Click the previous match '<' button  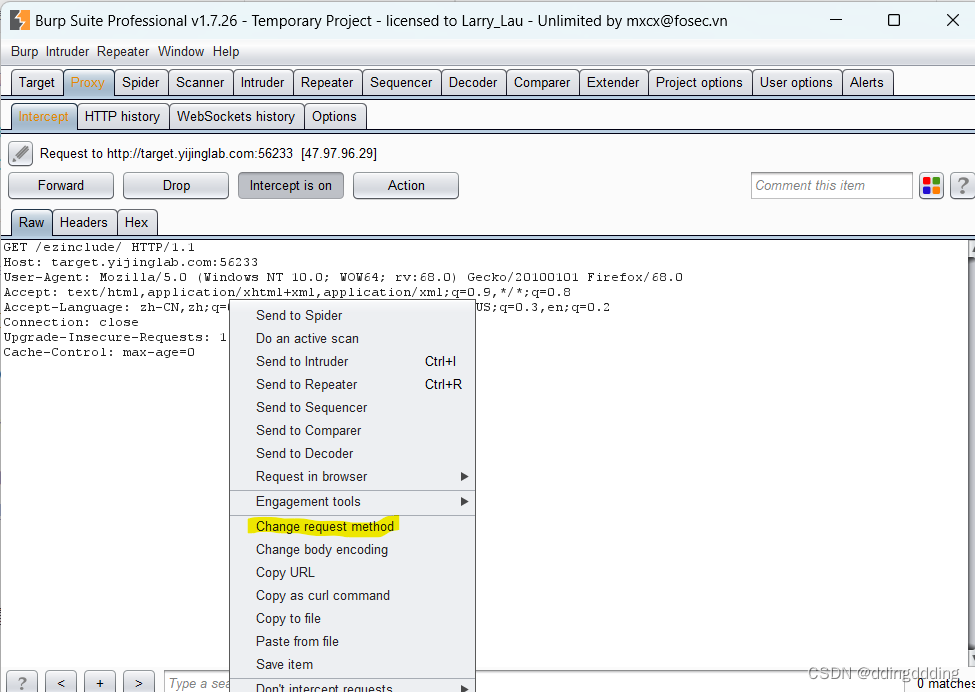[61, 682]
